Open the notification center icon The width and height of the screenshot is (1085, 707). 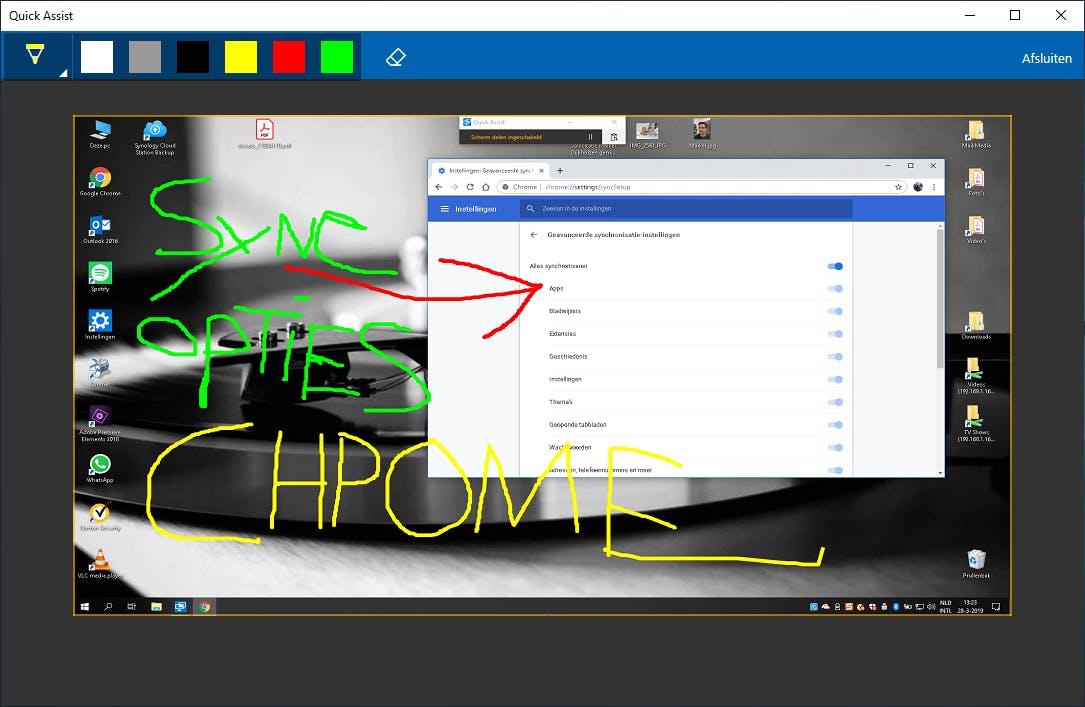(x=996, y=607)
